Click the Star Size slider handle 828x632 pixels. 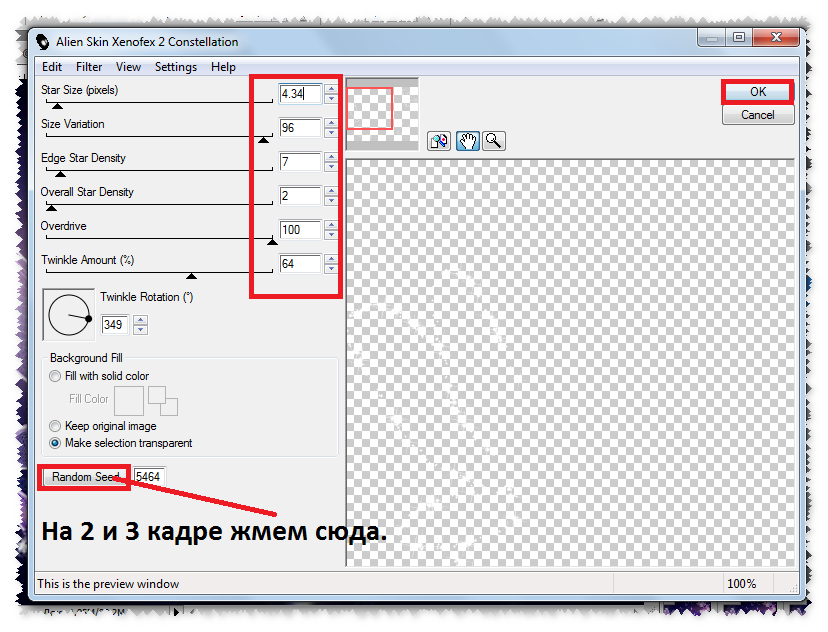(x=57, y=106)
